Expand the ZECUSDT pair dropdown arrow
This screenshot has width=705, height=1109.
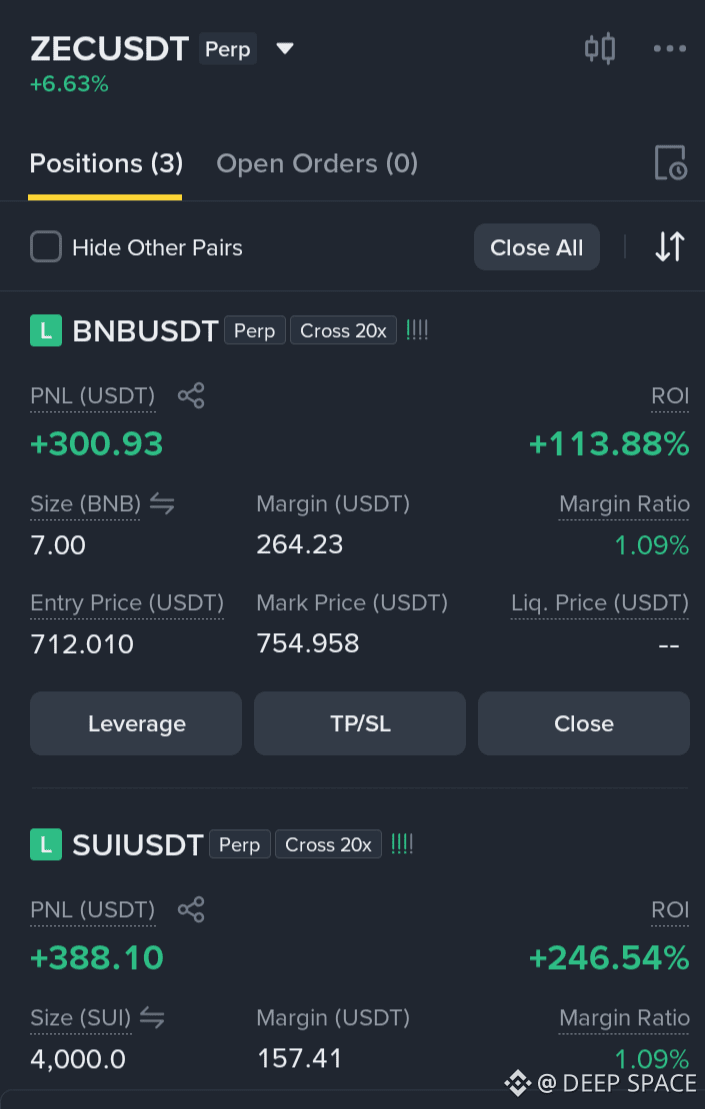click(x=284, y=48)
